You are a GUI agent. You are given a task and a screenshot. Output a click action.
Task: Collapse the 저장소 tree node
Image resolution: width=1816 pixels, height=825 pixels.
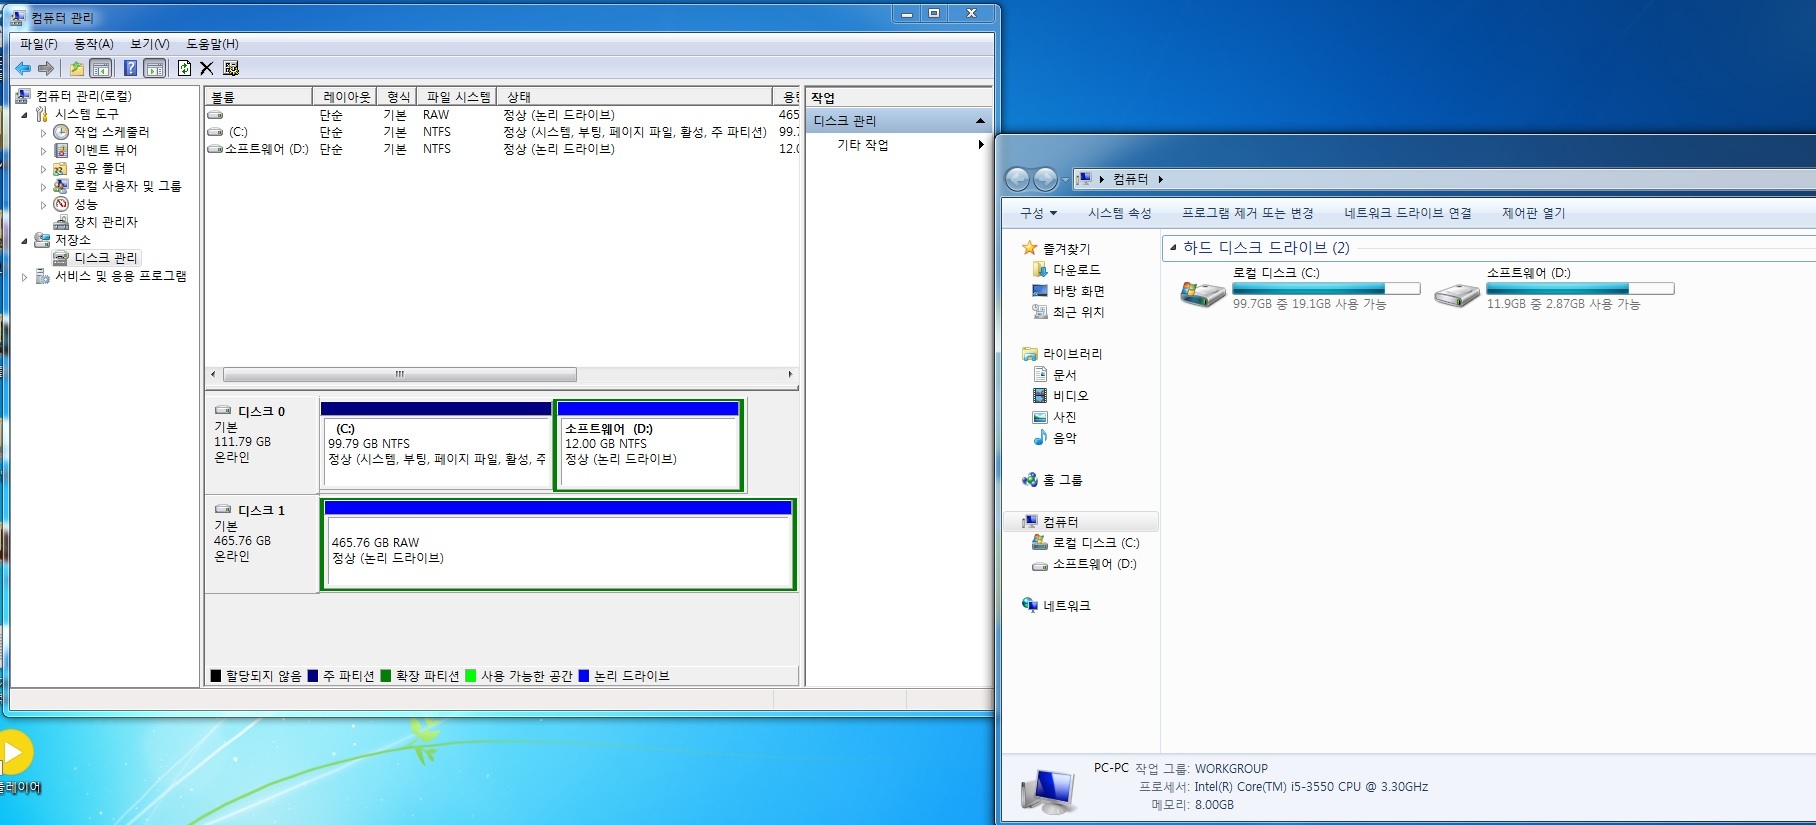[25, 241]
